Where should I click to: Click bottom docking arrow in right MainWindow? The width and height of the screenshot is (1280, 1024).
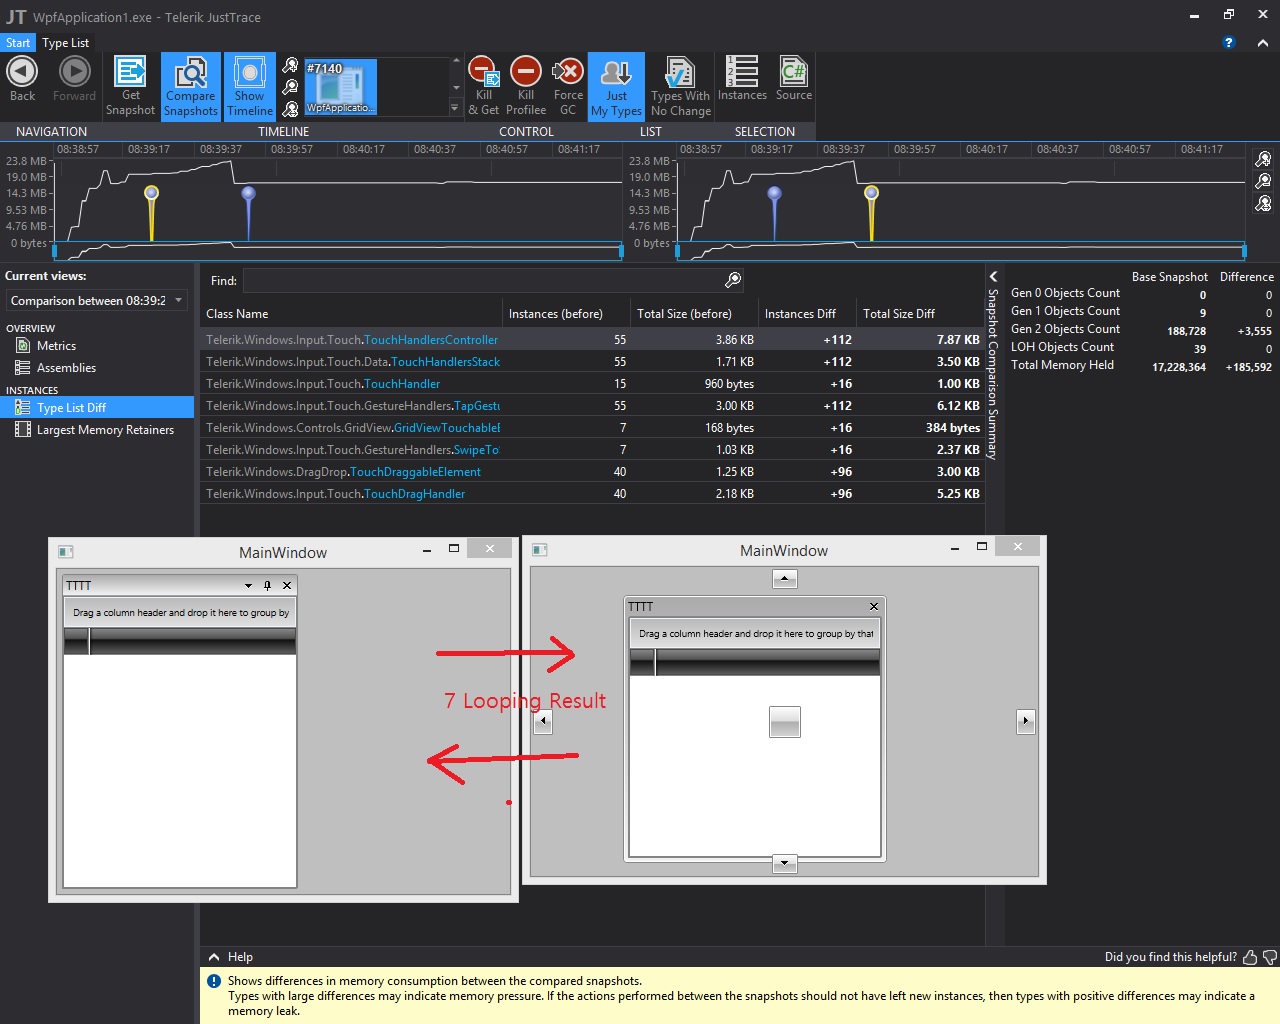(x=785, y=863)
